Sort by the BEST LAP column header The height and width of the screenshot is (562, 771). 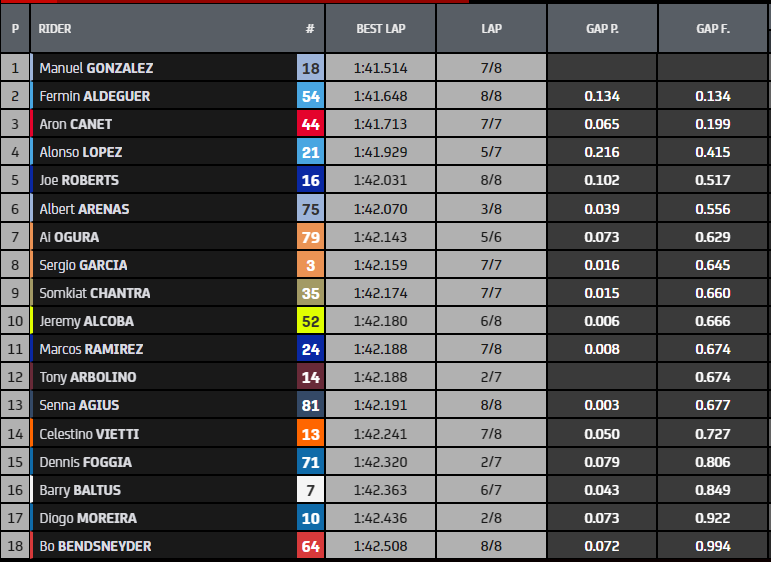tap(380, 29)
